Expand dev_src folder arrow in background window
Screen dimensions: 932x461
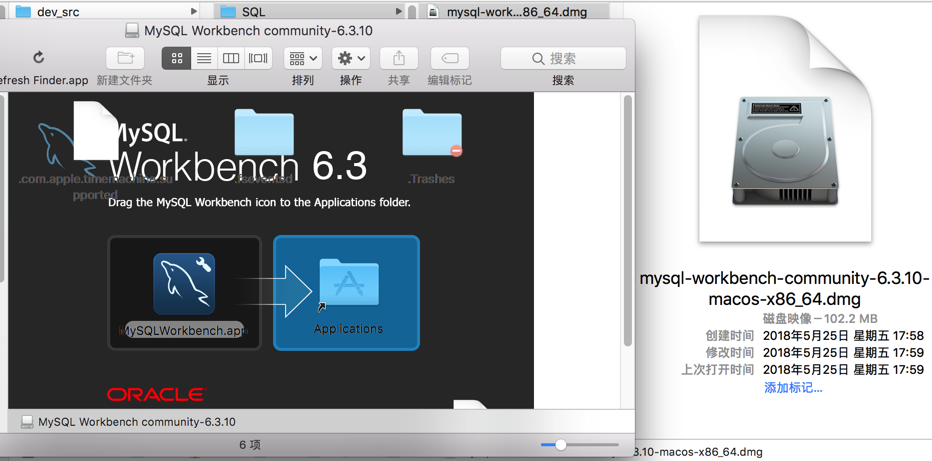(x=194, y=11)
